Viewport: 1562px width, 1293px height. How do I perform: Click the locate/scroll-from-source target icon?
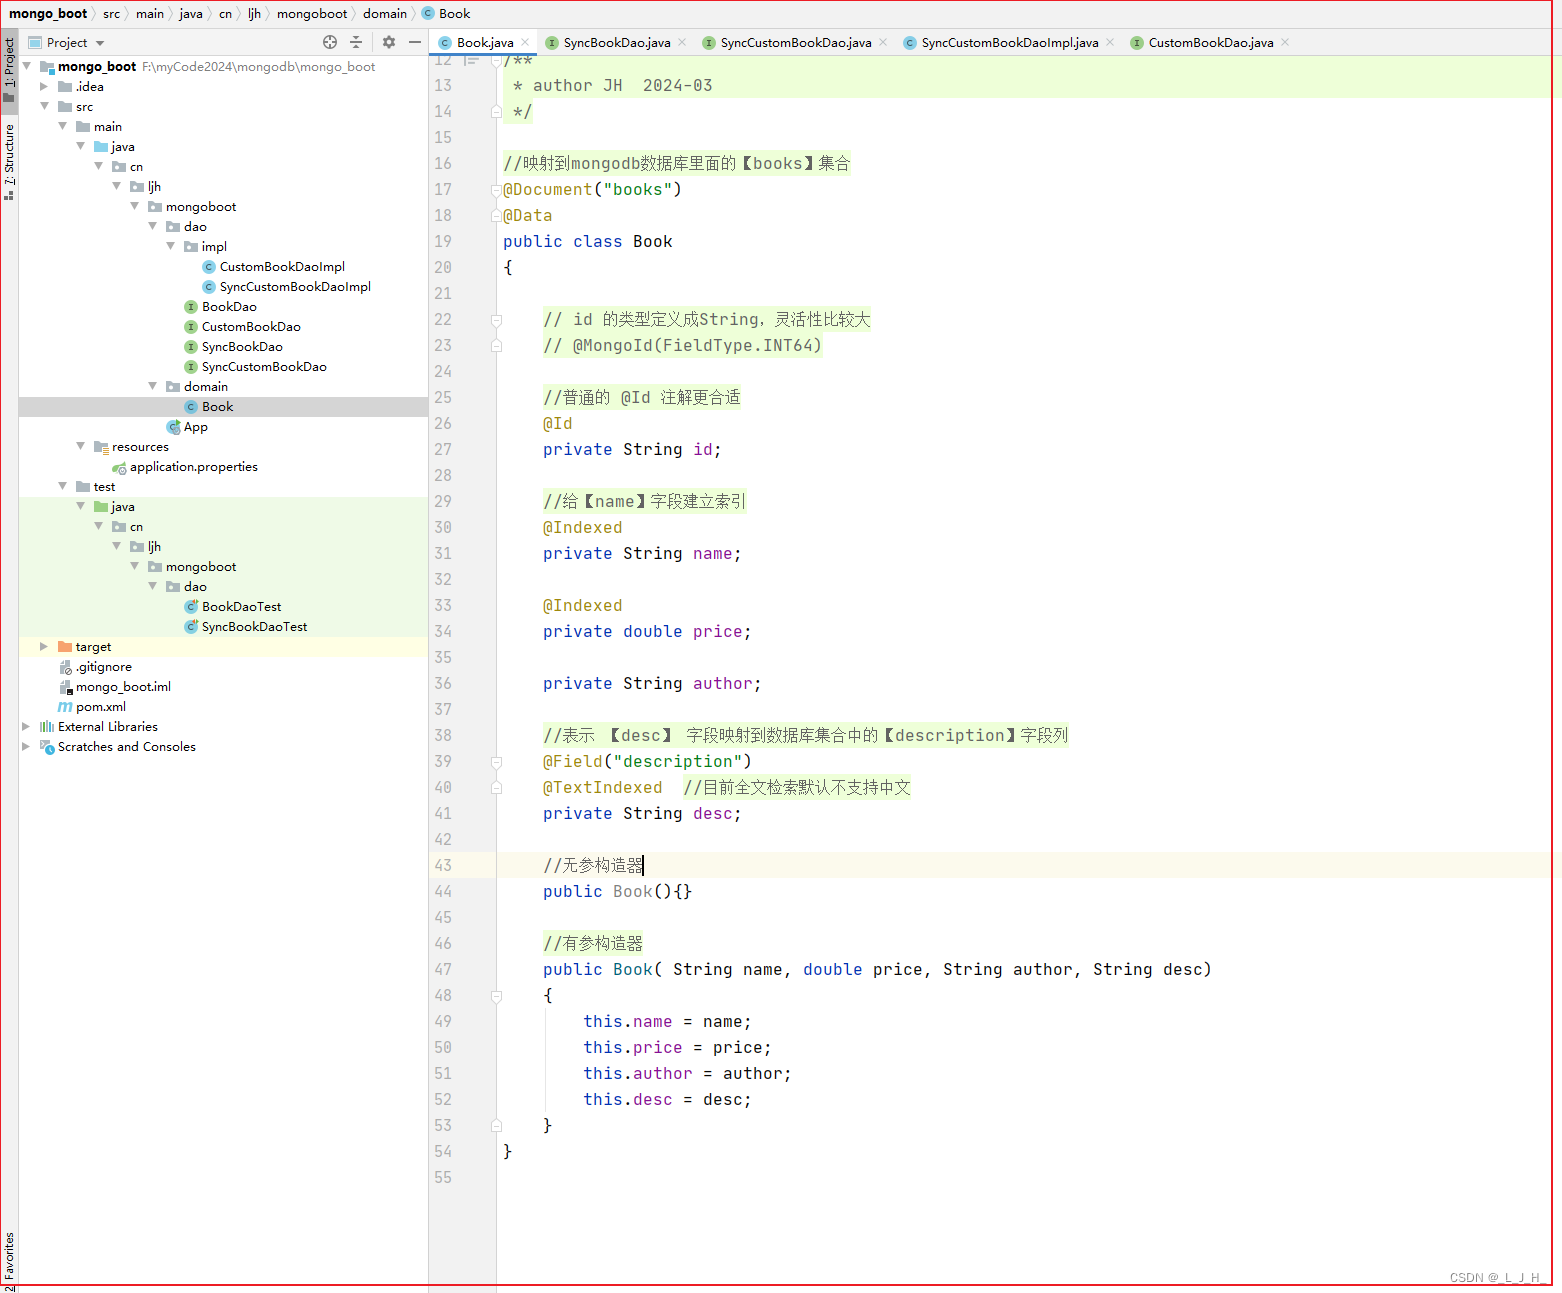330,42
